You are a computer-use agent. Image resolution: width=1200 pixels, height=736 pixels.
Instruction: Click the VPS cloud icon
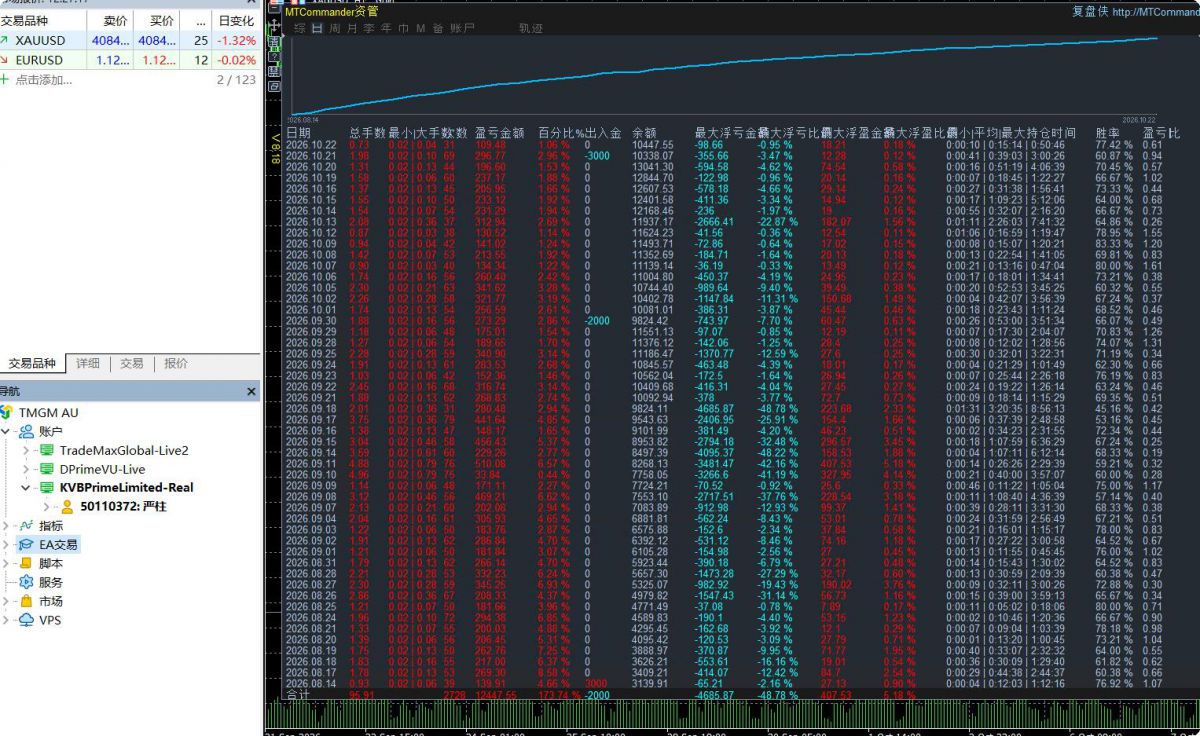point(26,621)
